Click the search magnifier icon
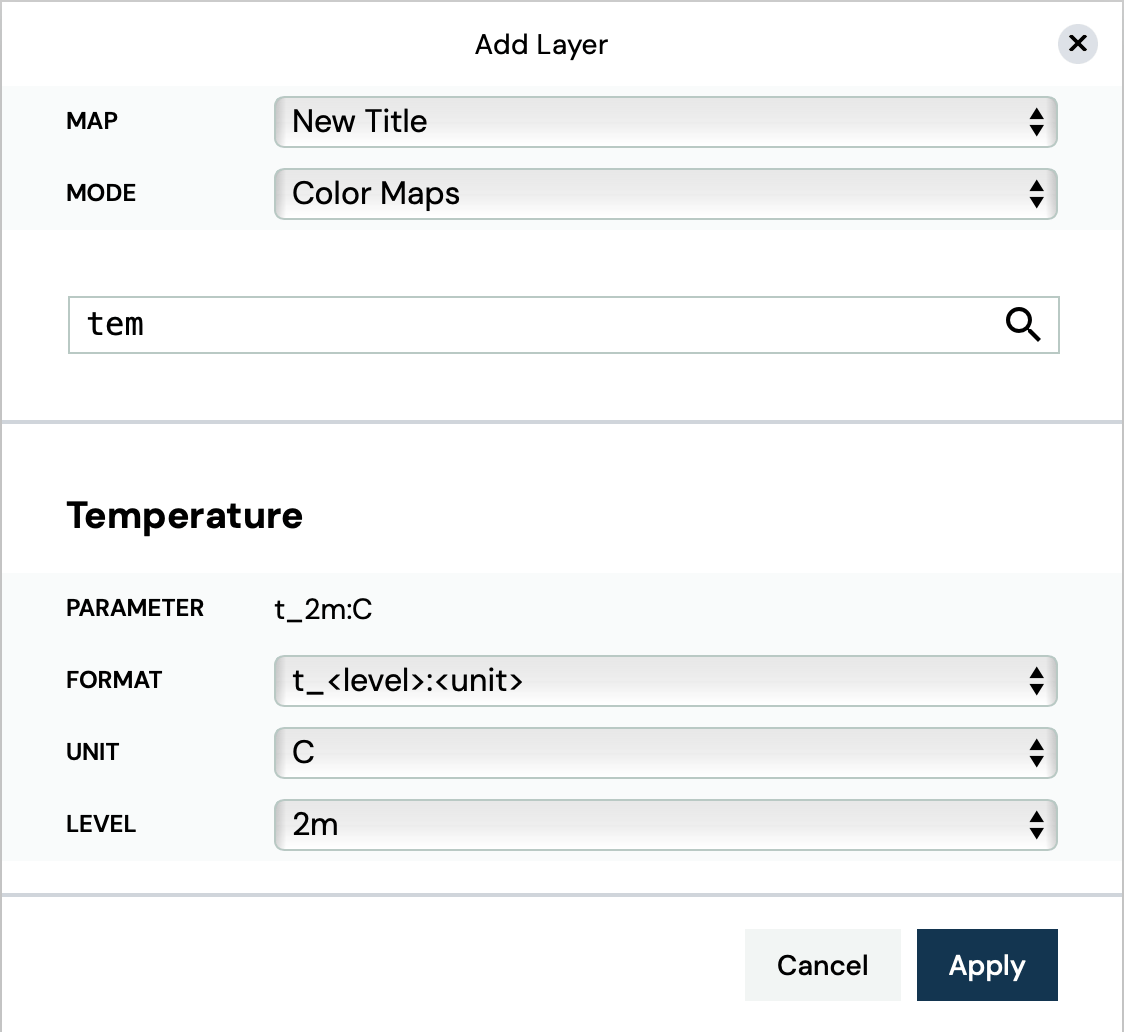The width and height of the screenshot is (1124, 1032). (x=1023, y=325)
